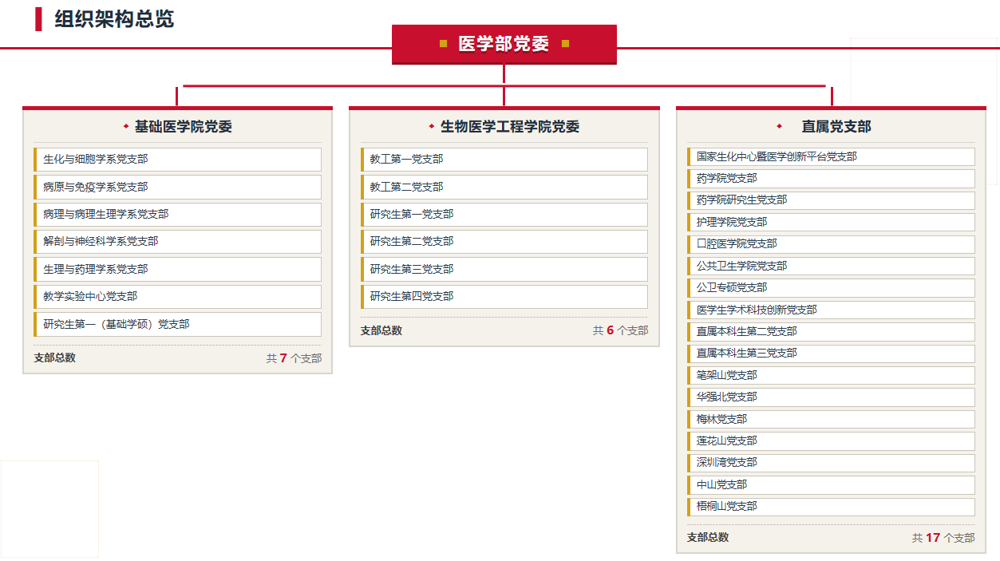Open 生化与细胞学系党支部 entry
Image resolution: width=1000 pixels, height=561 pixels.
pyautogui.click(x=177, y=159)
